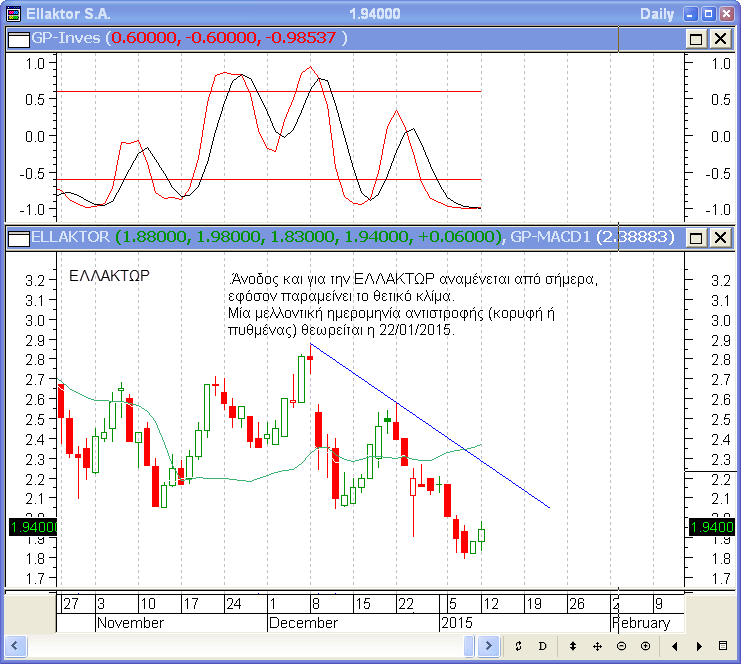
Task: Click the '2015' year label on date axis
Action: 457,623
